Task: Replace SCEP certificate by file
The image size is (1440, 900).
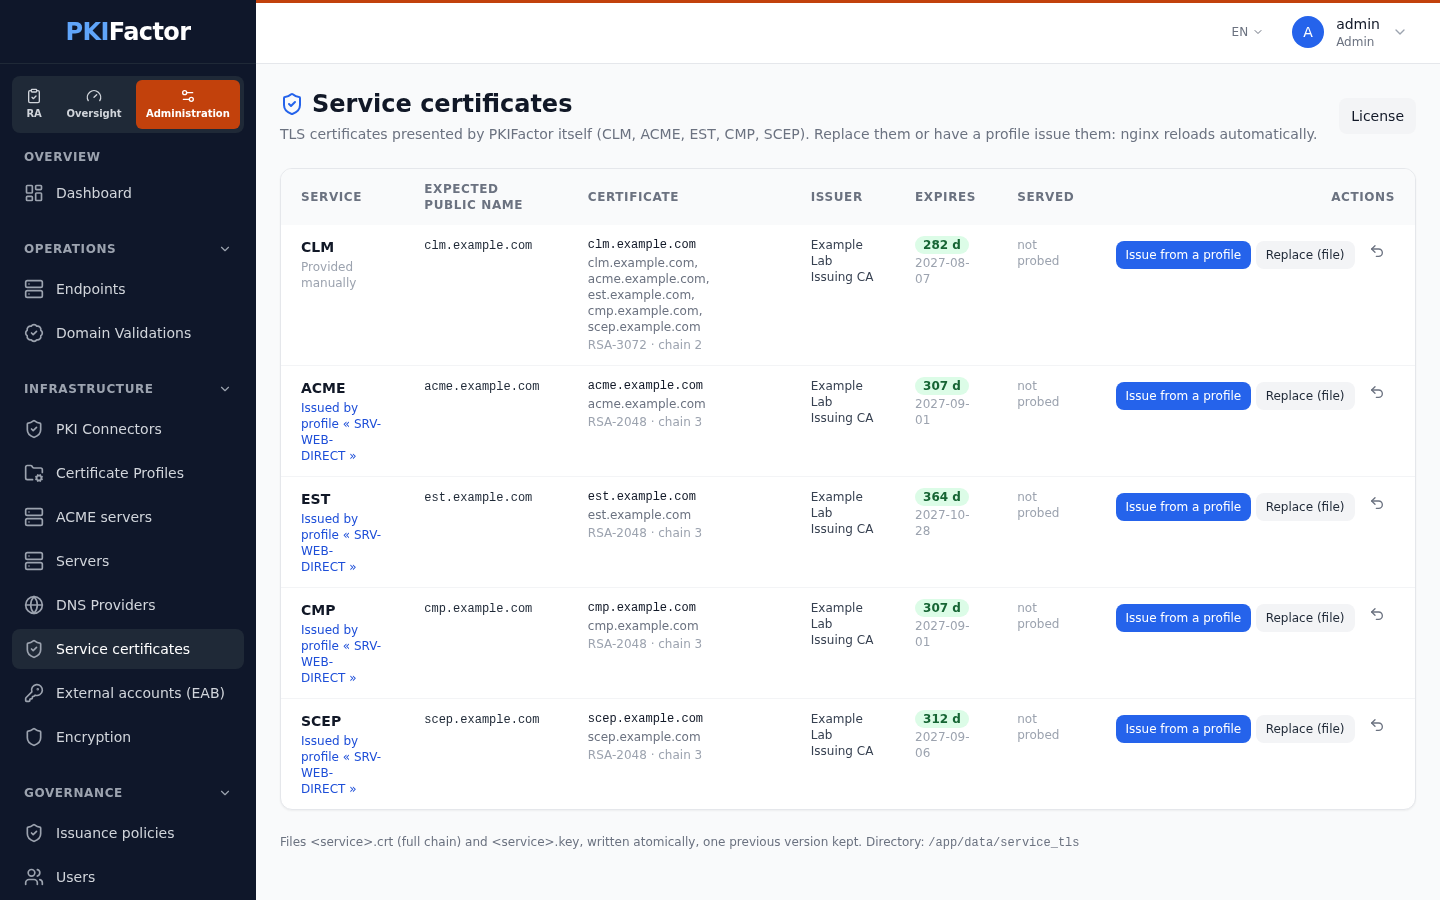Action: pyautogui.click(x=1305, y=729)
